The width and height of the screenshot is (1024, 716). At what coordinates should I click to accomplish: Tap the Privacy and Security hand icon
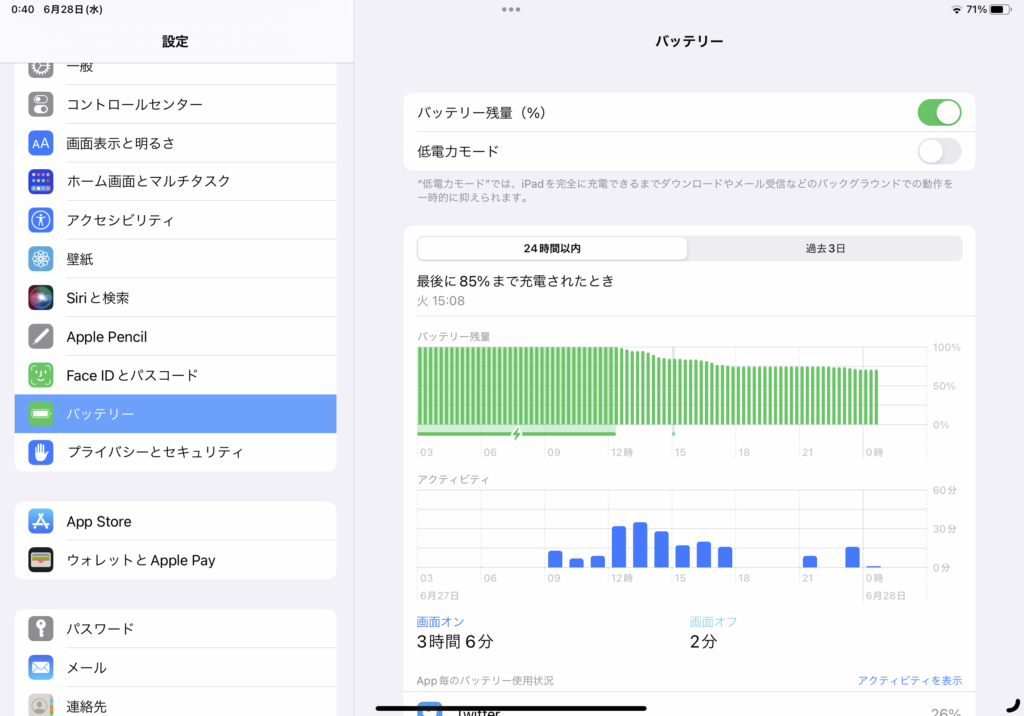(40, 452)
